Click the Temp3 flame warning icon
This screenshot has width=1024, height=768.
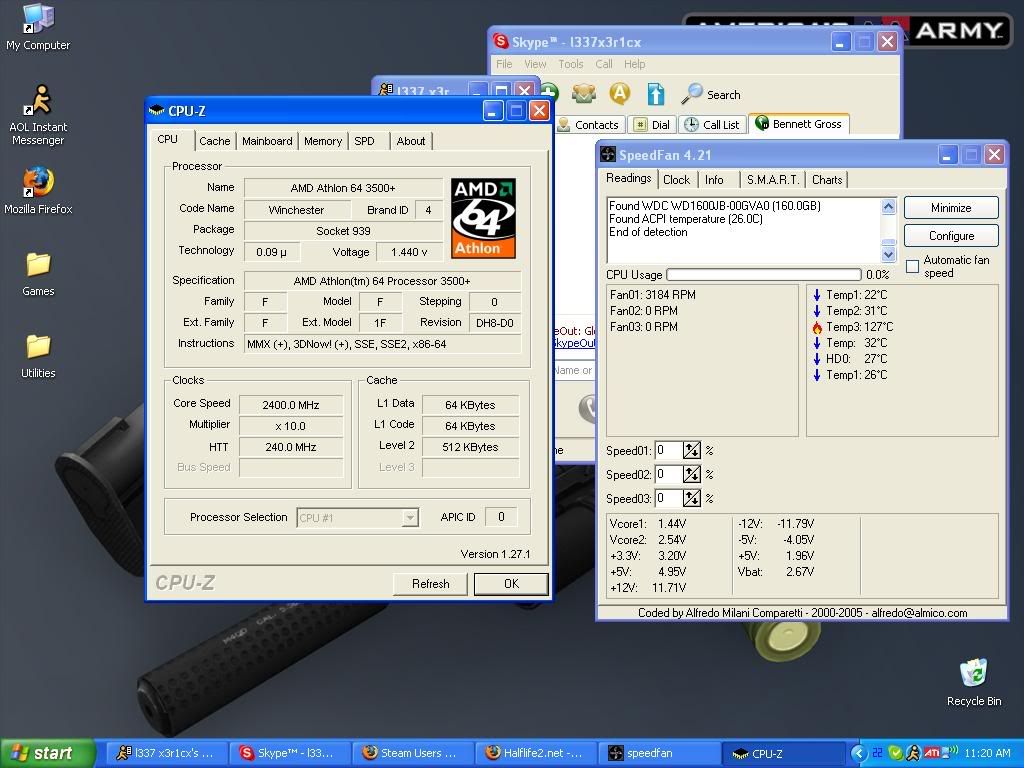(x=817, y=327)
